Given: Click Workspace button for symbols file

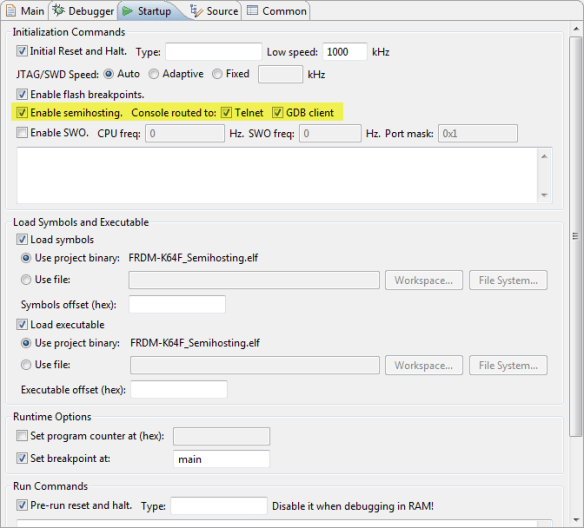Looking at the screenshot, I should coord(424,280).
